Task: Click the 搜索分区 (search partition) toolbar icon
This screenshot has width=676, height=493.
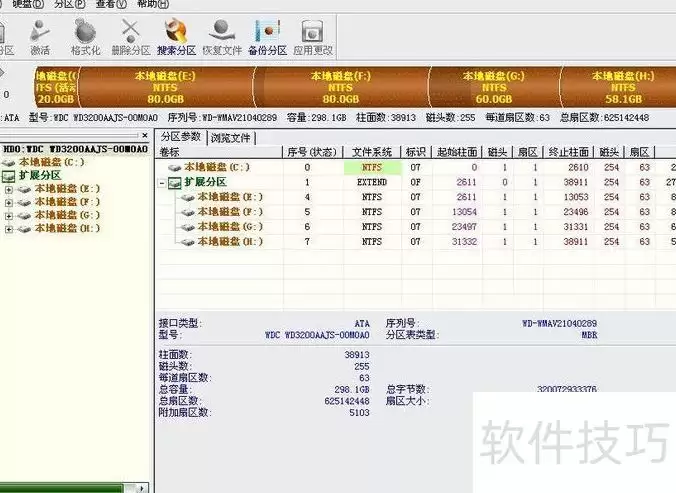Action: click(x=176, y=37)
